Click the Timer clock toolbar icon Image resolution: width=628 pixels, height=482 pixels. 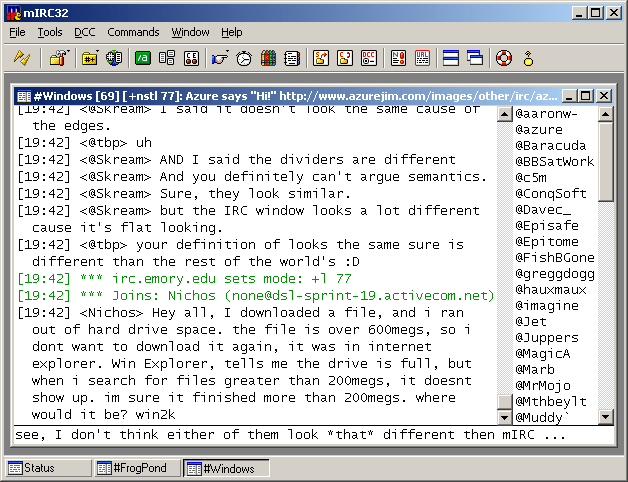coord(244,58)
